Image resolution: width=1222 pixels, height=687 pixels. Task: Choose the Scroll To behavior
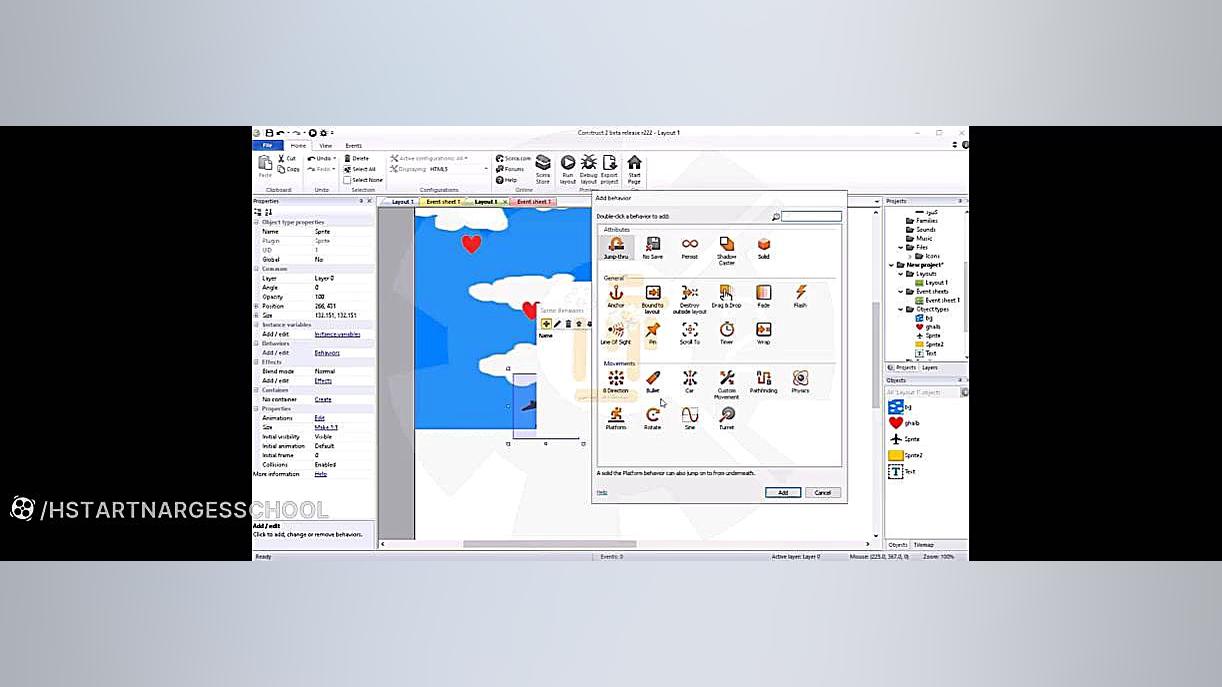(689, 333)
